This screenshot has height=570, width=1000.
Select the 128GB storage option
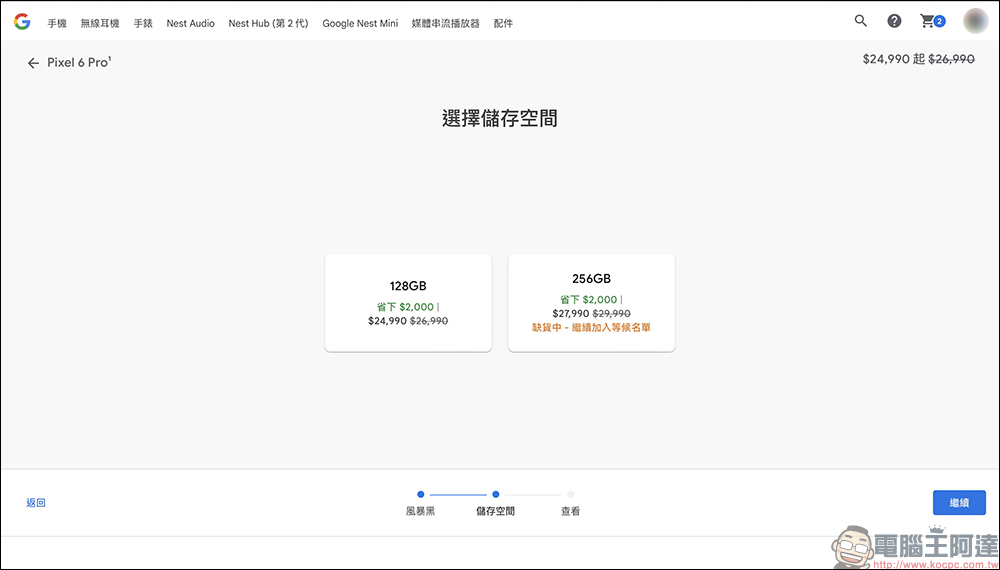(408, 302)
